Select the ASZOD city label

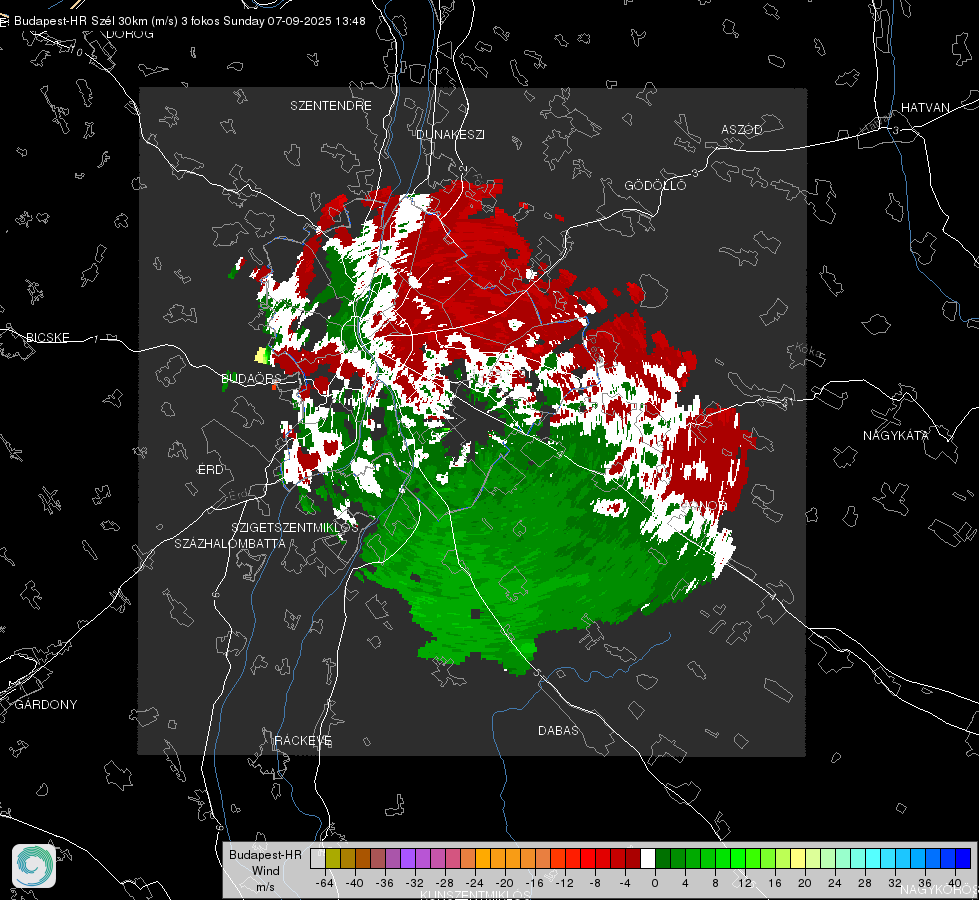point(742,129)
